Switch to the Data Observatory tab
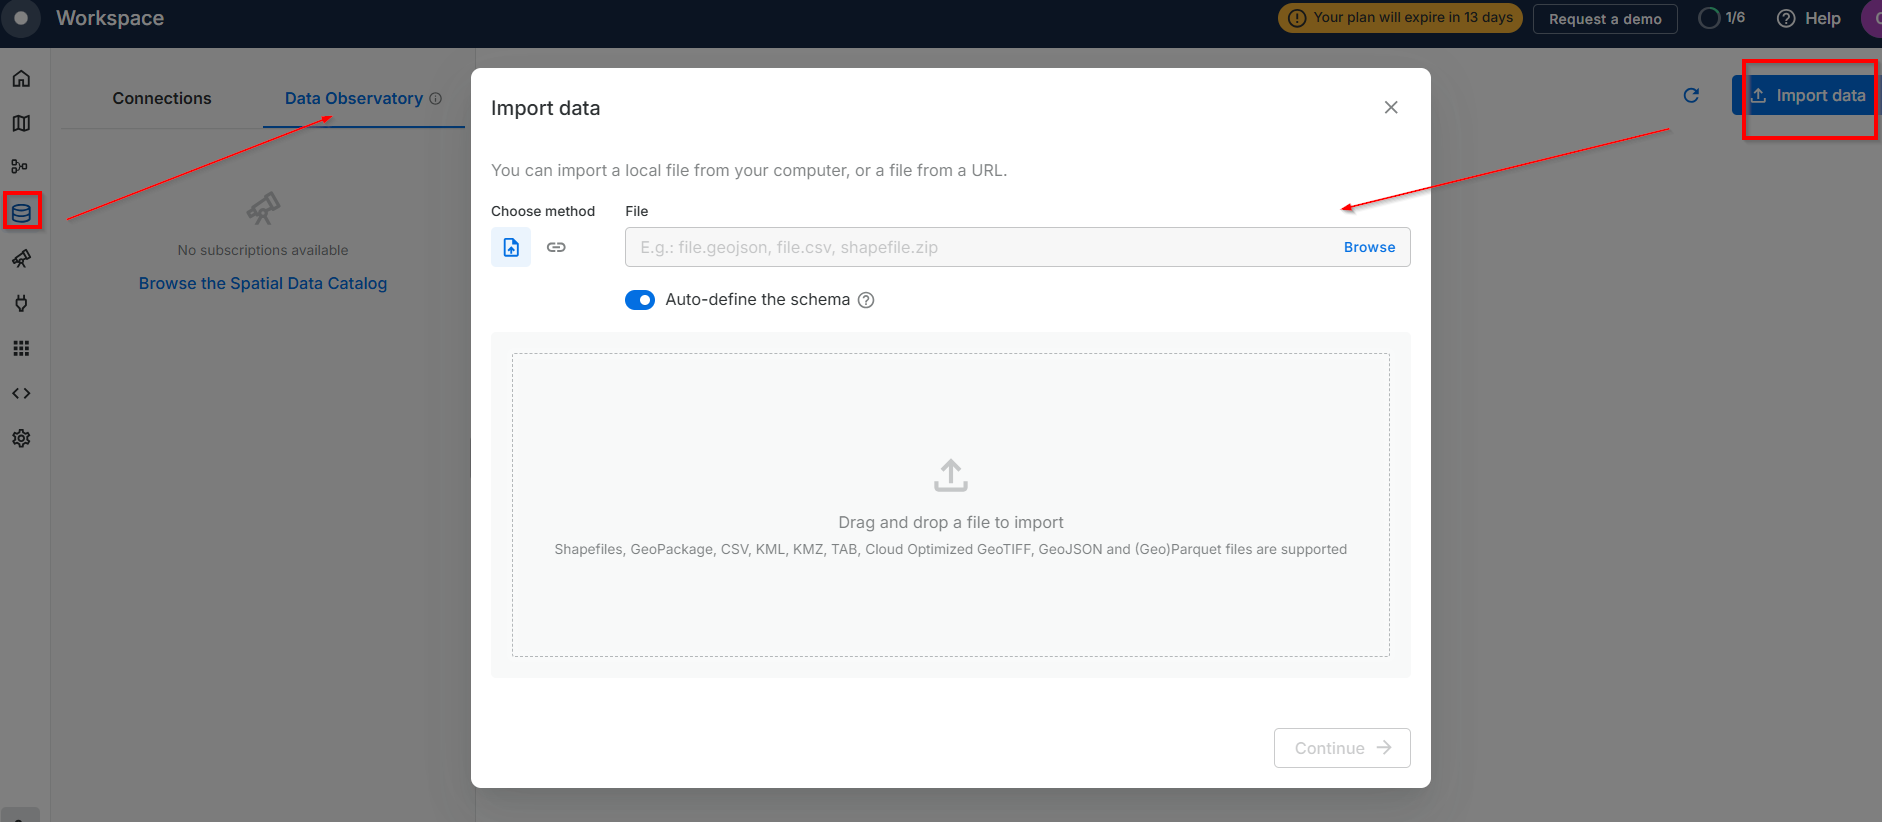1882x822 pixels. pyautogui.click(x=354, y=98)
